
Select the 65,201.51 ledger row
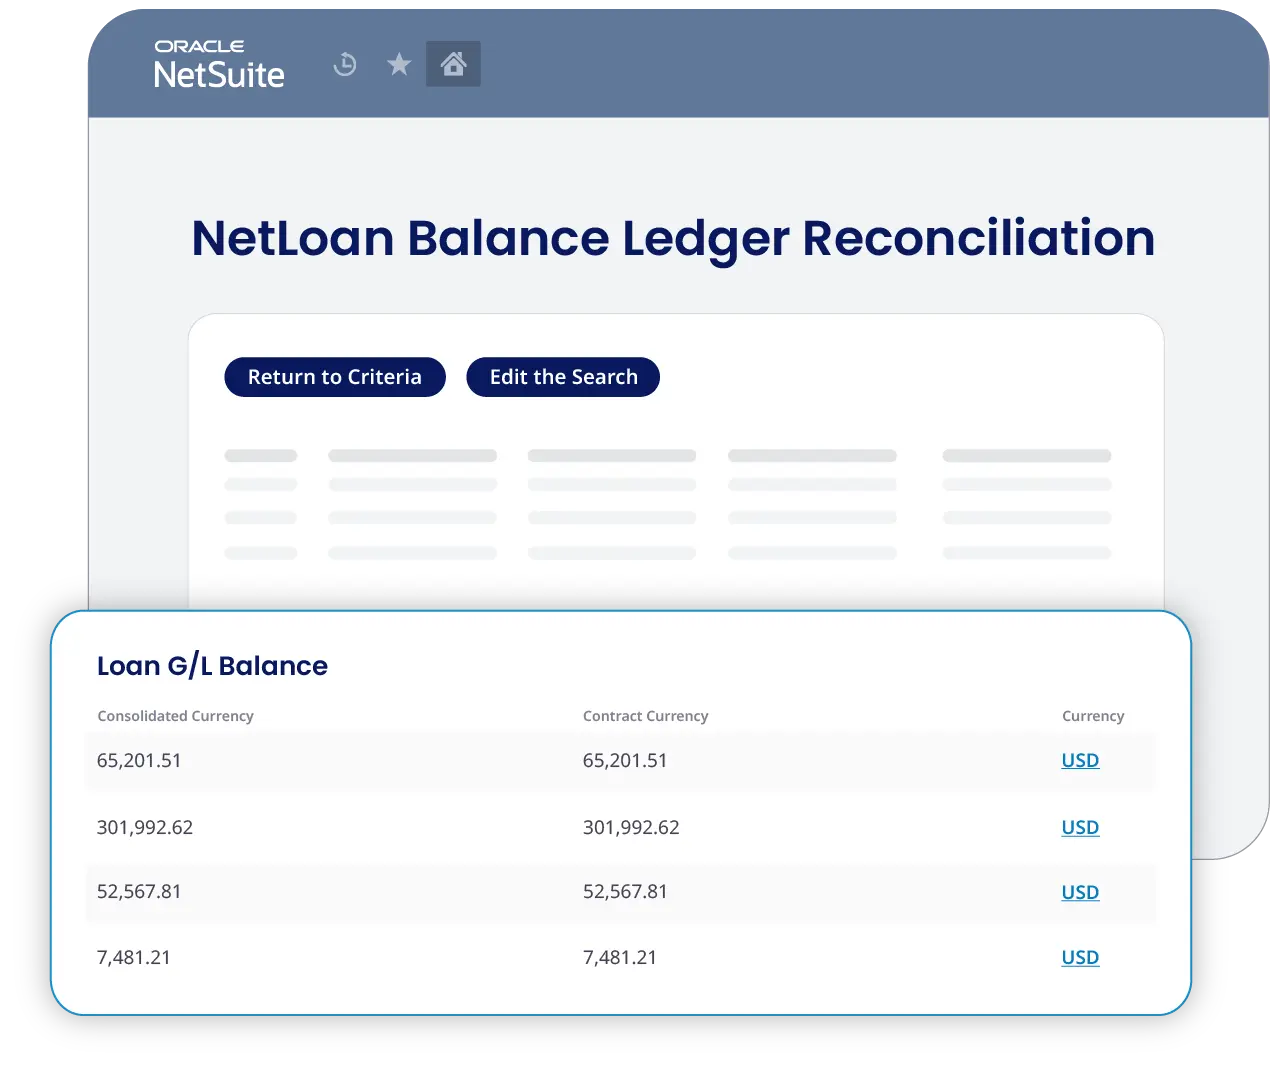point(620,760)
